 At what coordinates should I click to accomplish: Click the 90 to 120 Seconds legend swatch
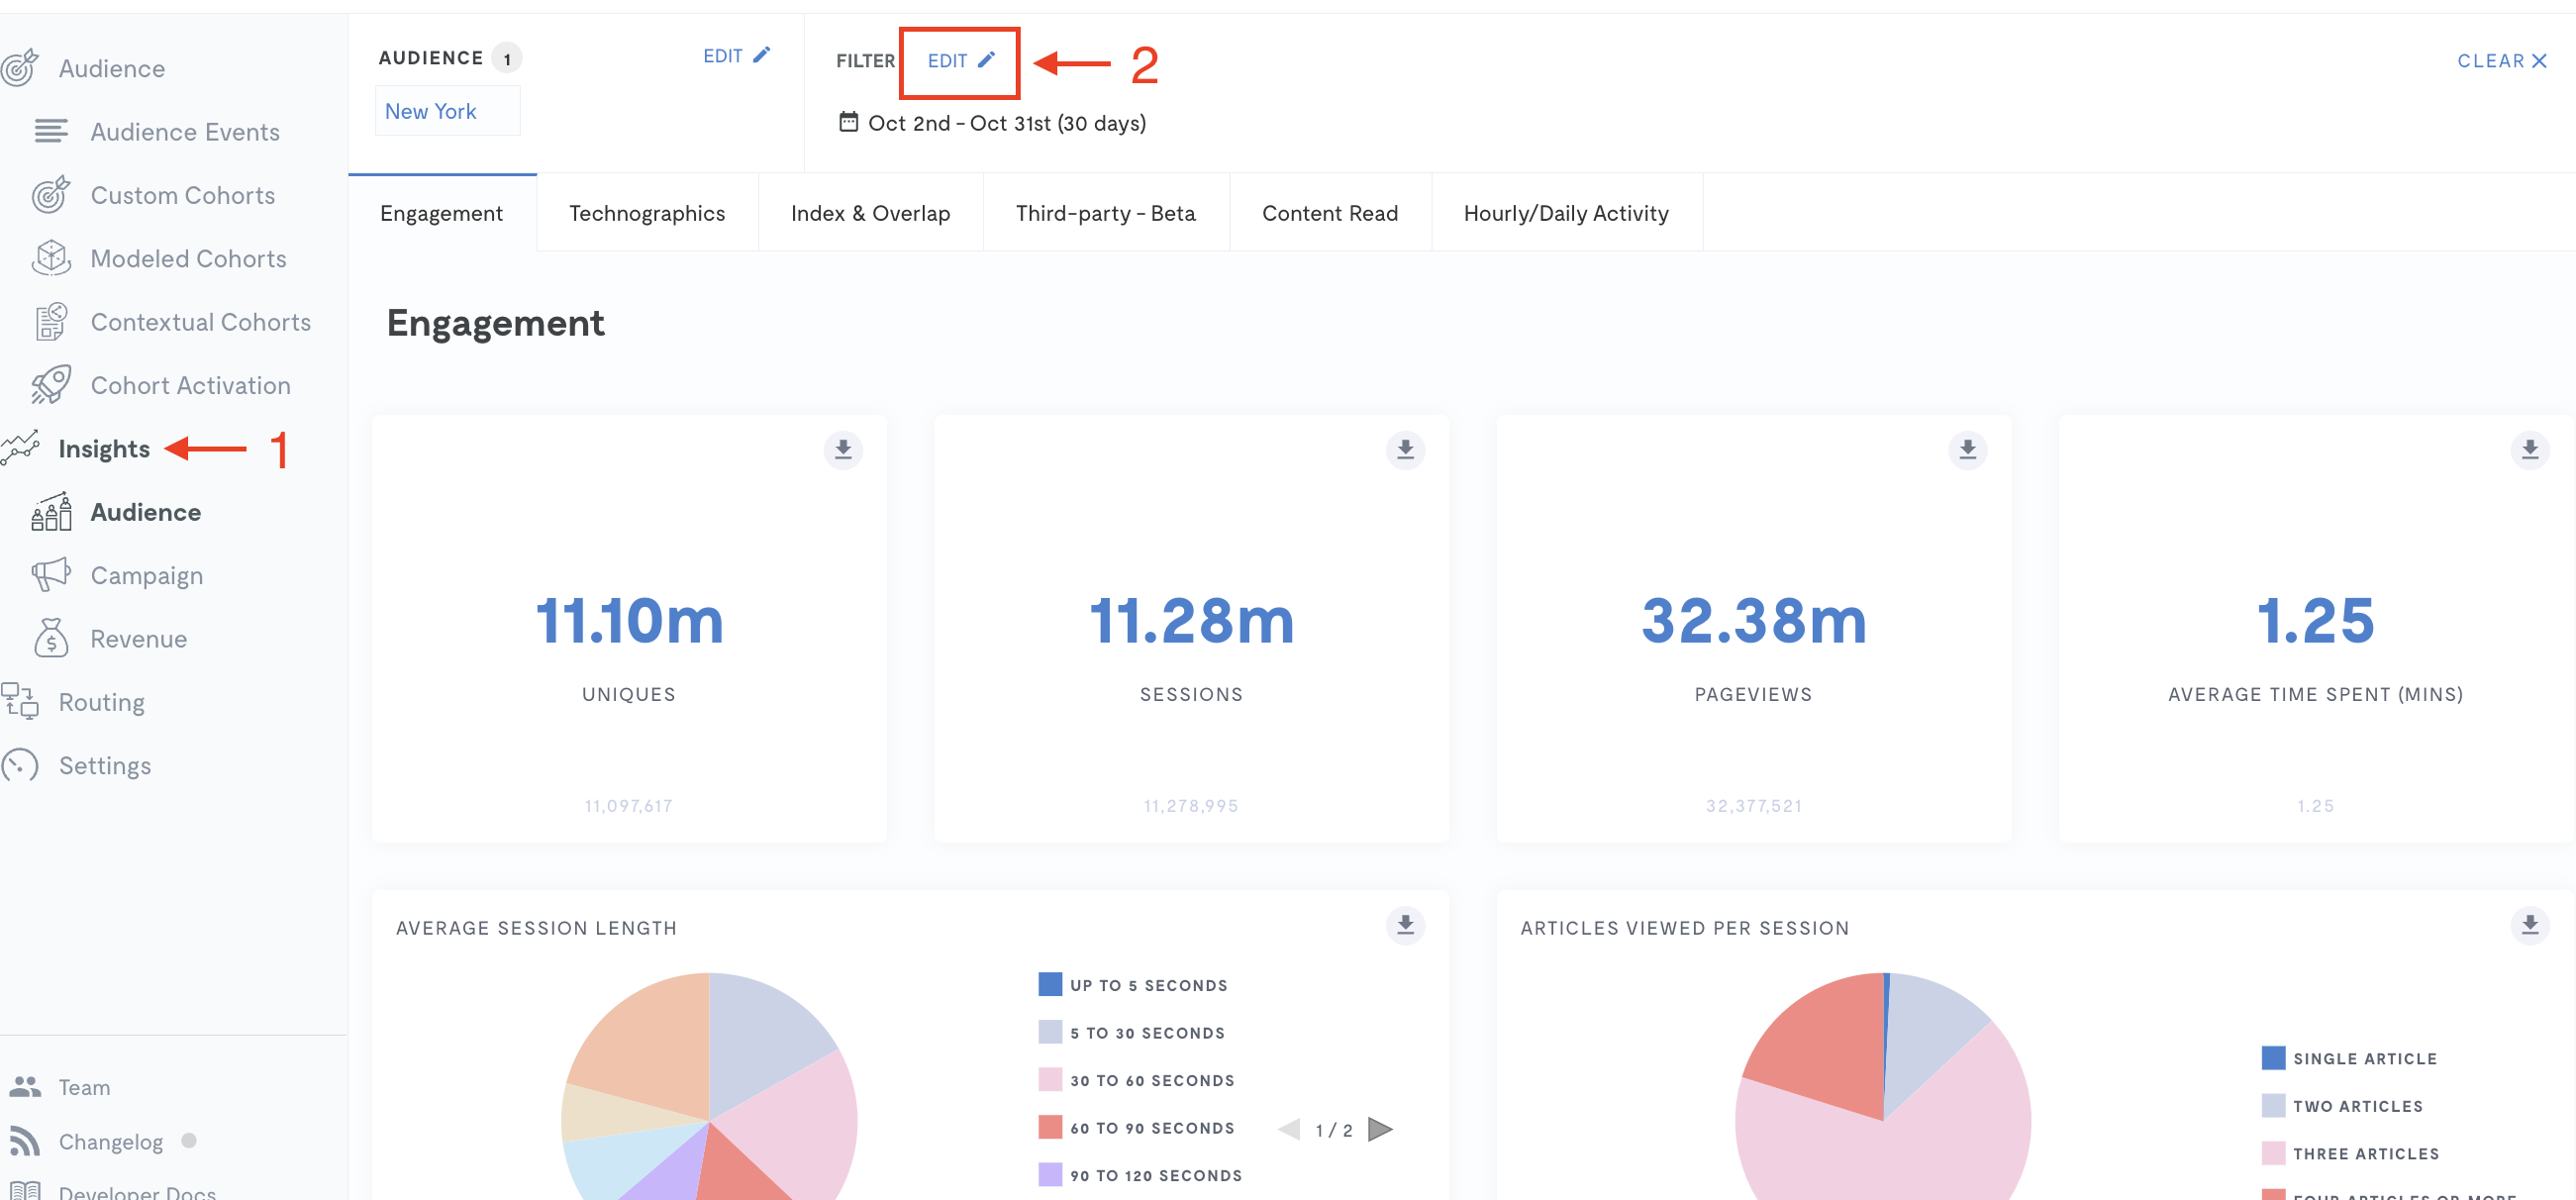pos(1049,1174)
